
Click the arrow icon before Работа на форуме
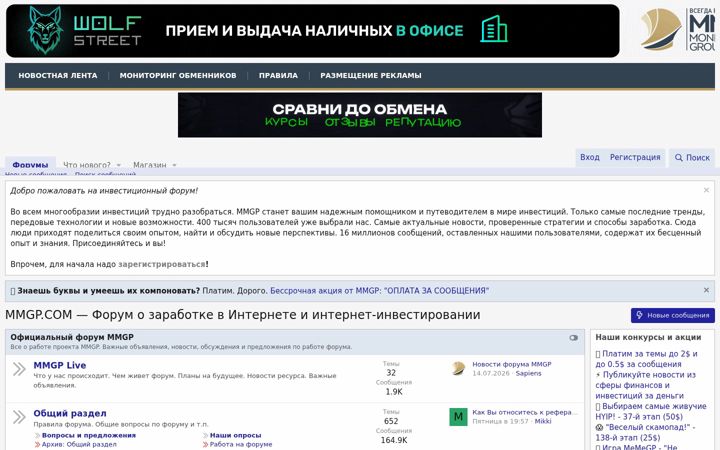[x=205, y=445]
